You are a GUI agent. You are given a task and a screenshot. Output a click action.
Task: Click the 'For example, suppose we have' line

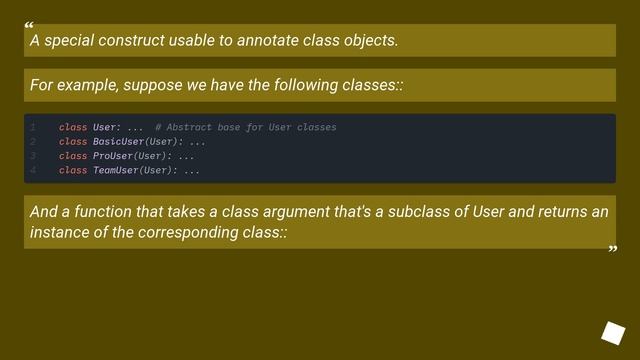point(216,85)
